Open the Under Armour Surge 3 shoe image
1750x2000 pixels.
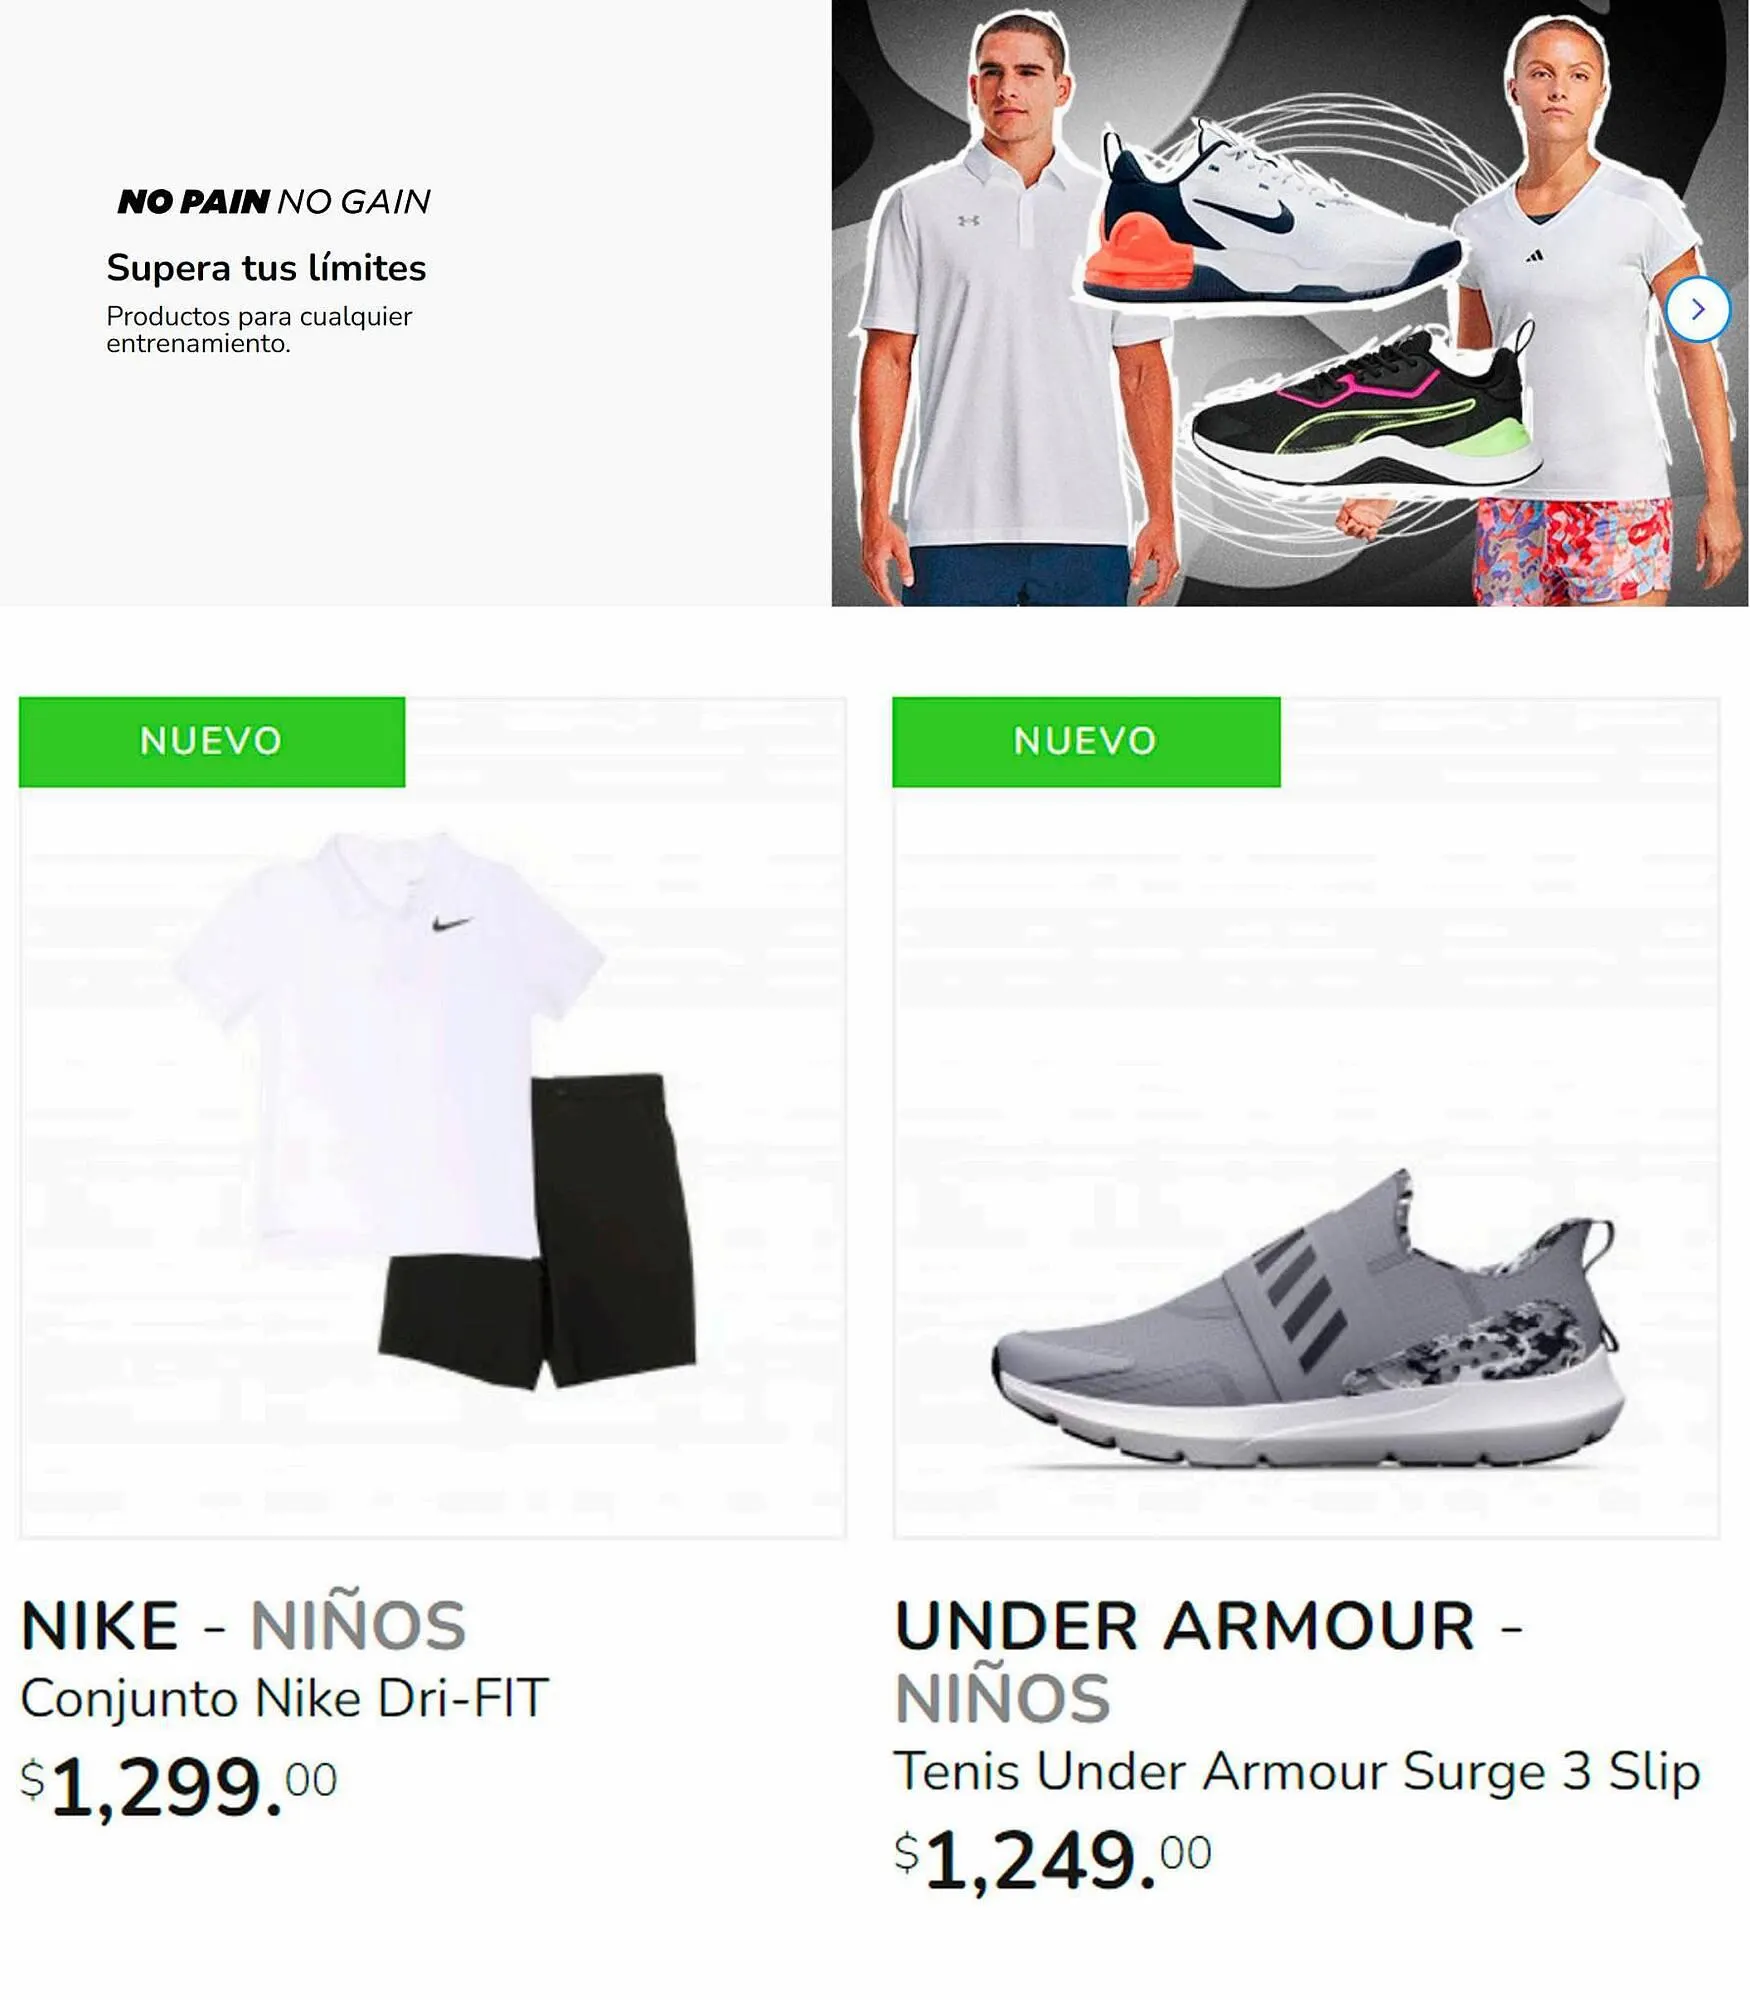click(x=1306, y=1117)
